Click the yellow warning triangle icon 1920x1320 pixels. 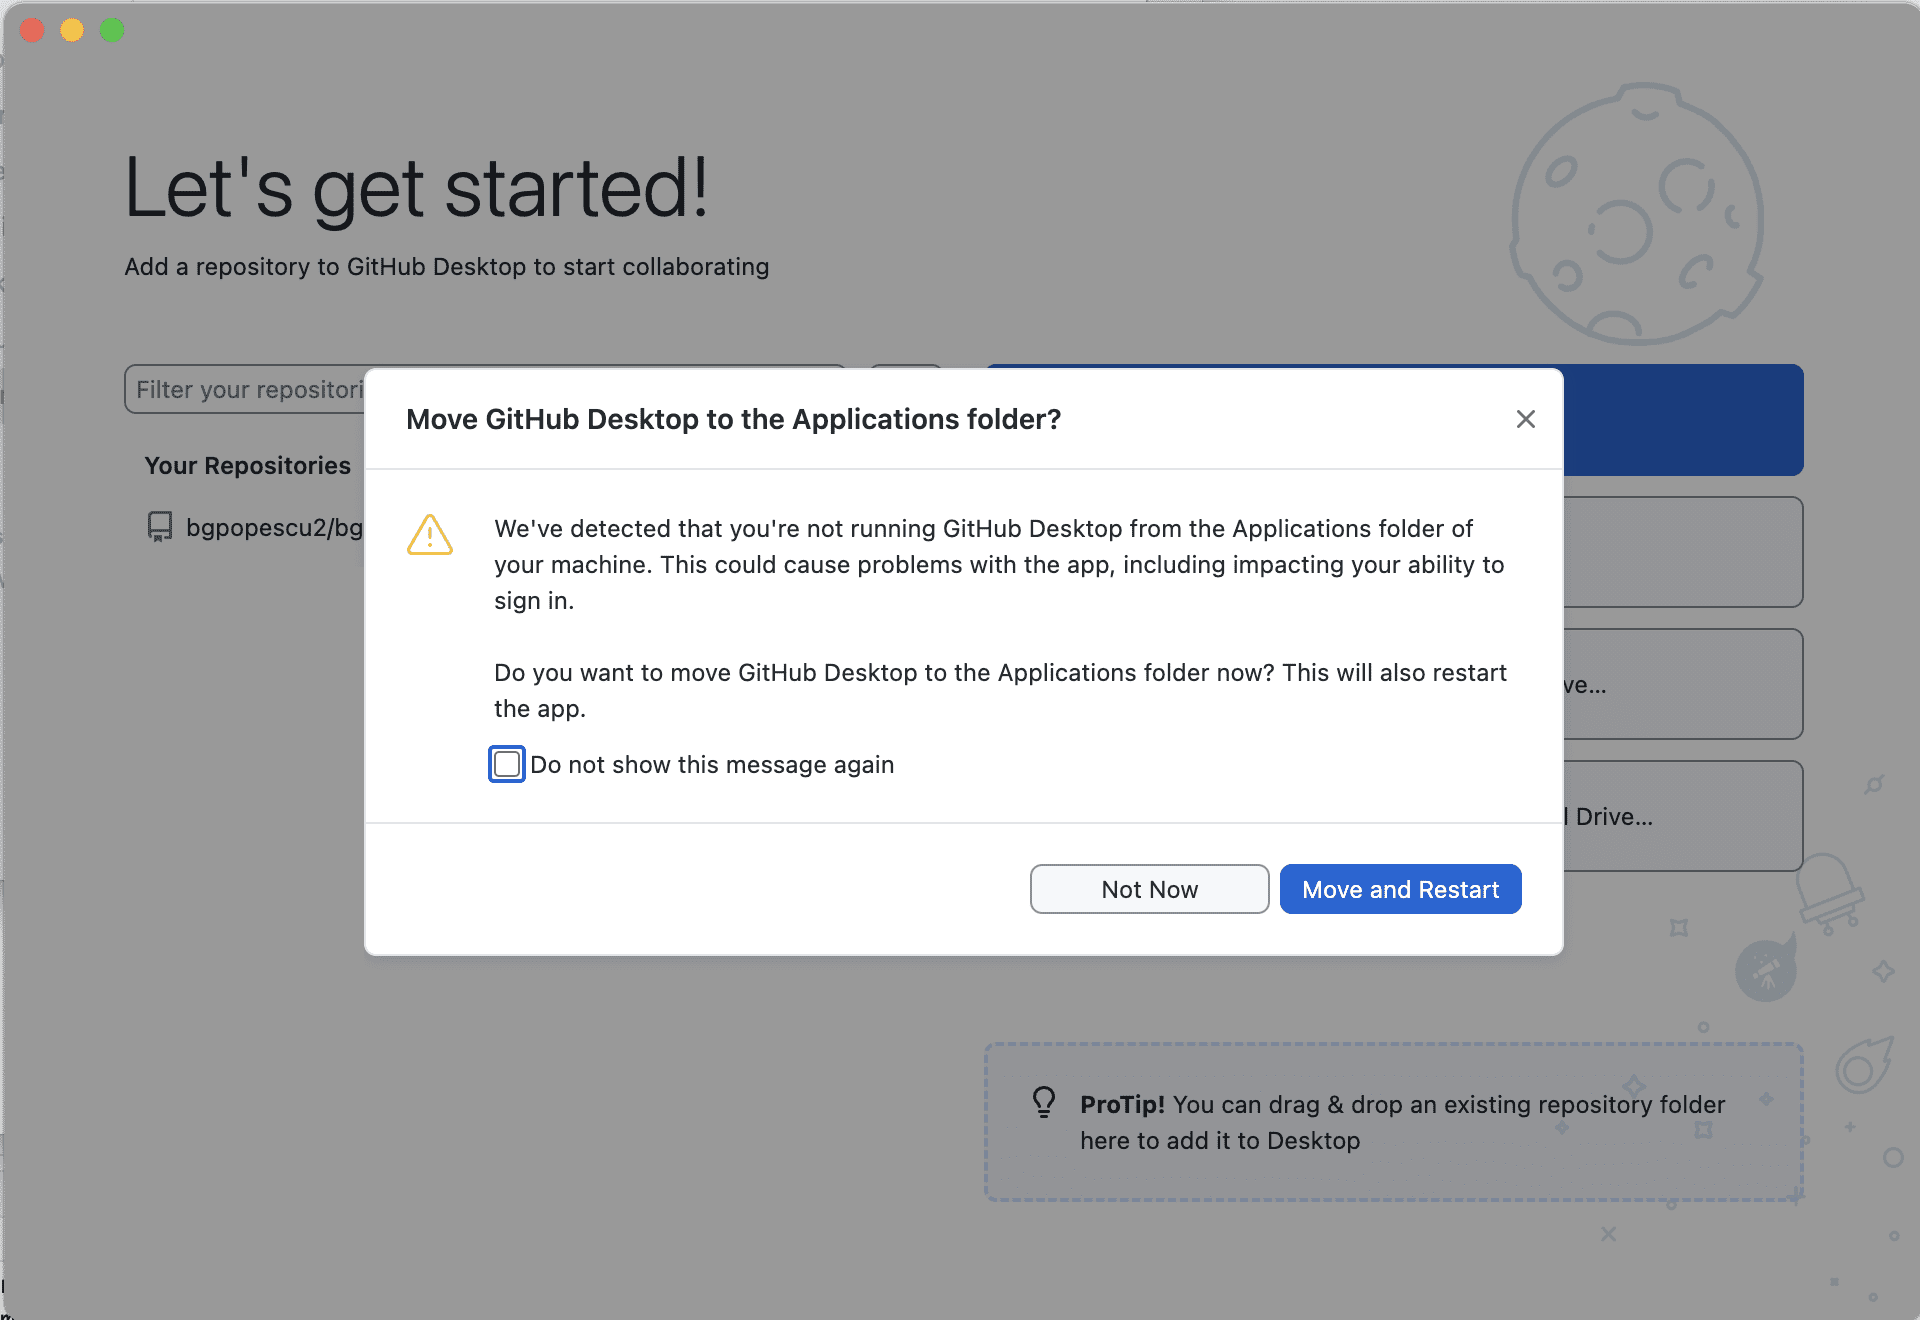point(430,535)
